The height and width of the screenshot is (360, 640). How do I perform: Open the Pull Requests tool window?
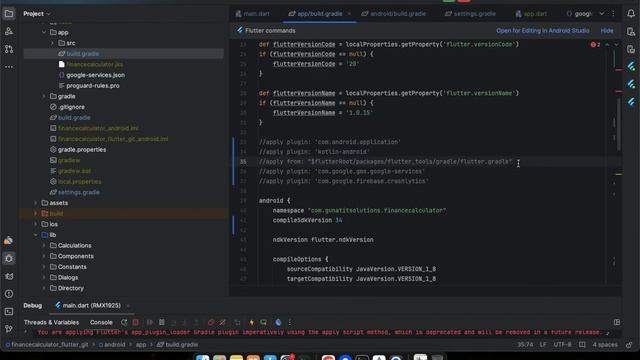point(9,49)
